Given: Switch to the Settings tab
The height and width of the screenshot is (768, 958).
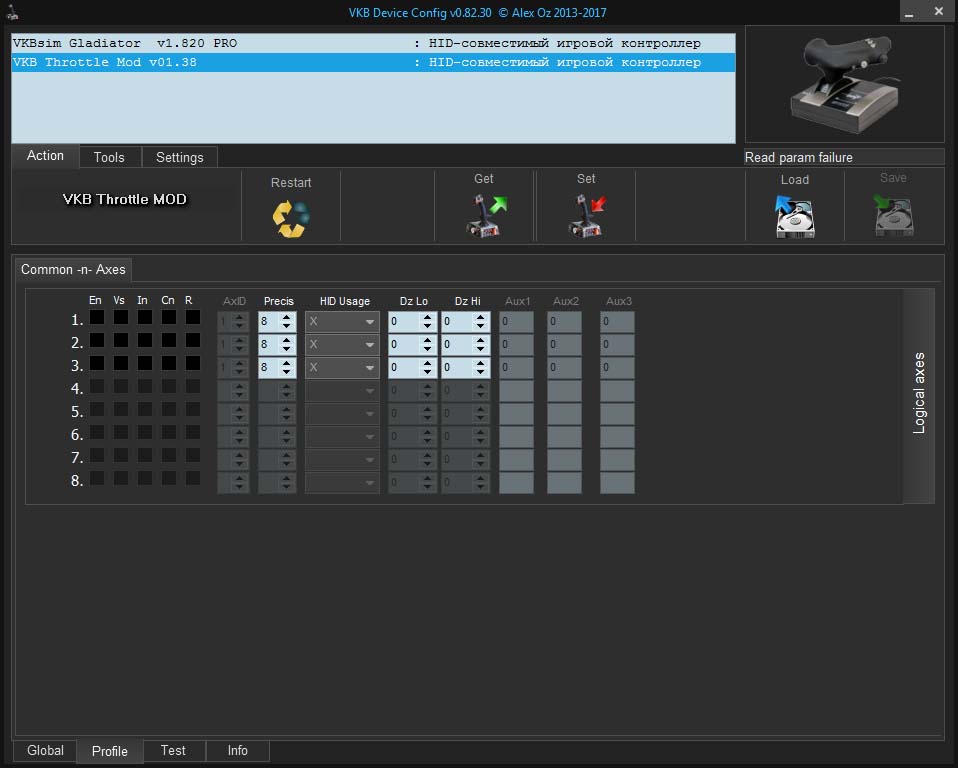Looking at the screenshot, I should tap(180, 157).
